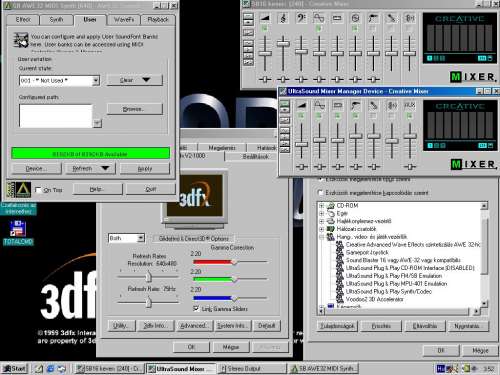Open the Windows Start menu

(15, 368)
